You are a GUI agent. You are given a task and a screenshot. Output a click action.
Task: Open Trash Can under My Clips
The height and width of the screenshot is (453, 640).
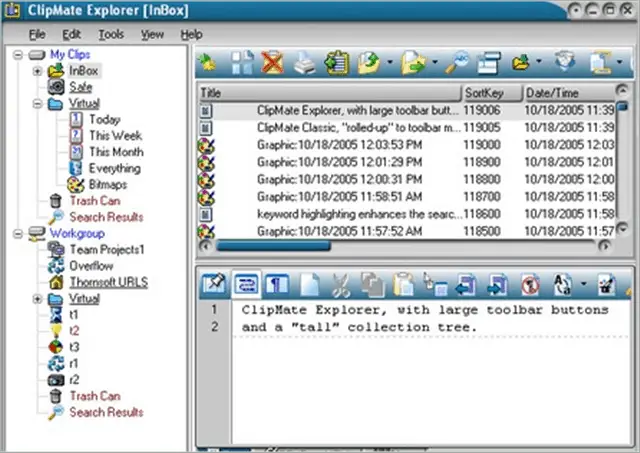tap(95, 201)
